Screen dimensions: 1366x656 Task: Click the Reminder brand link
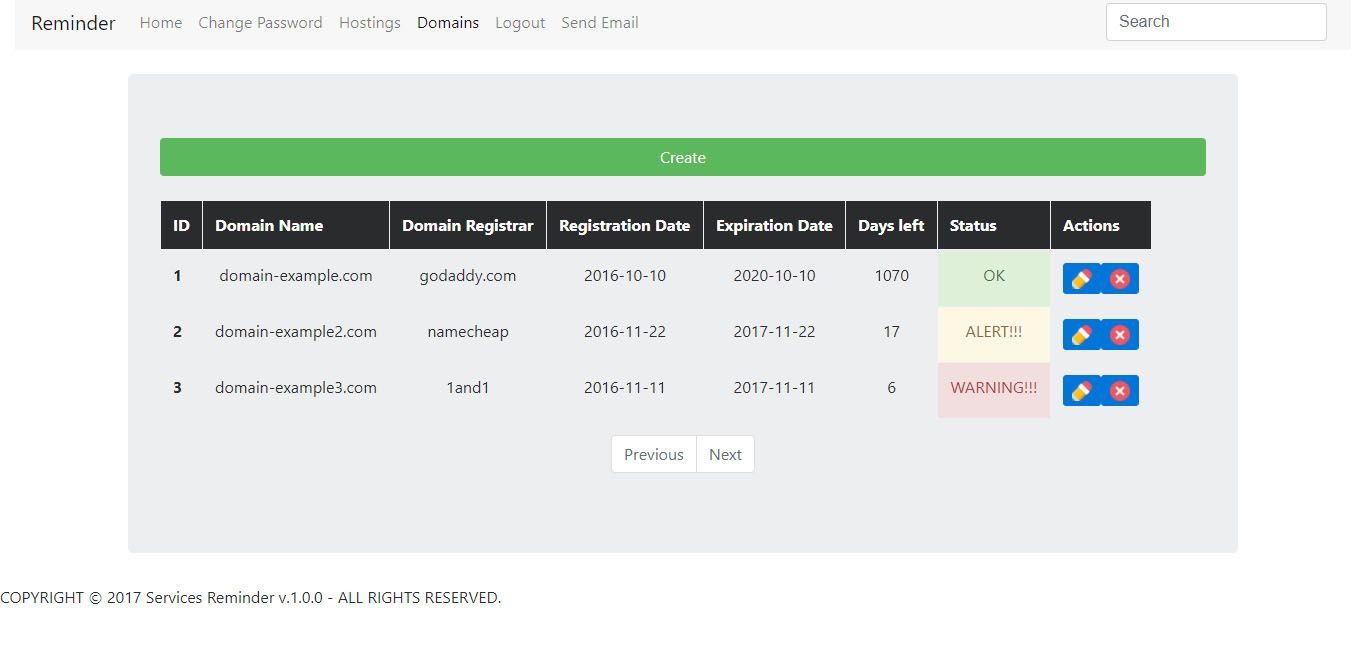click(x=73, y=23)
